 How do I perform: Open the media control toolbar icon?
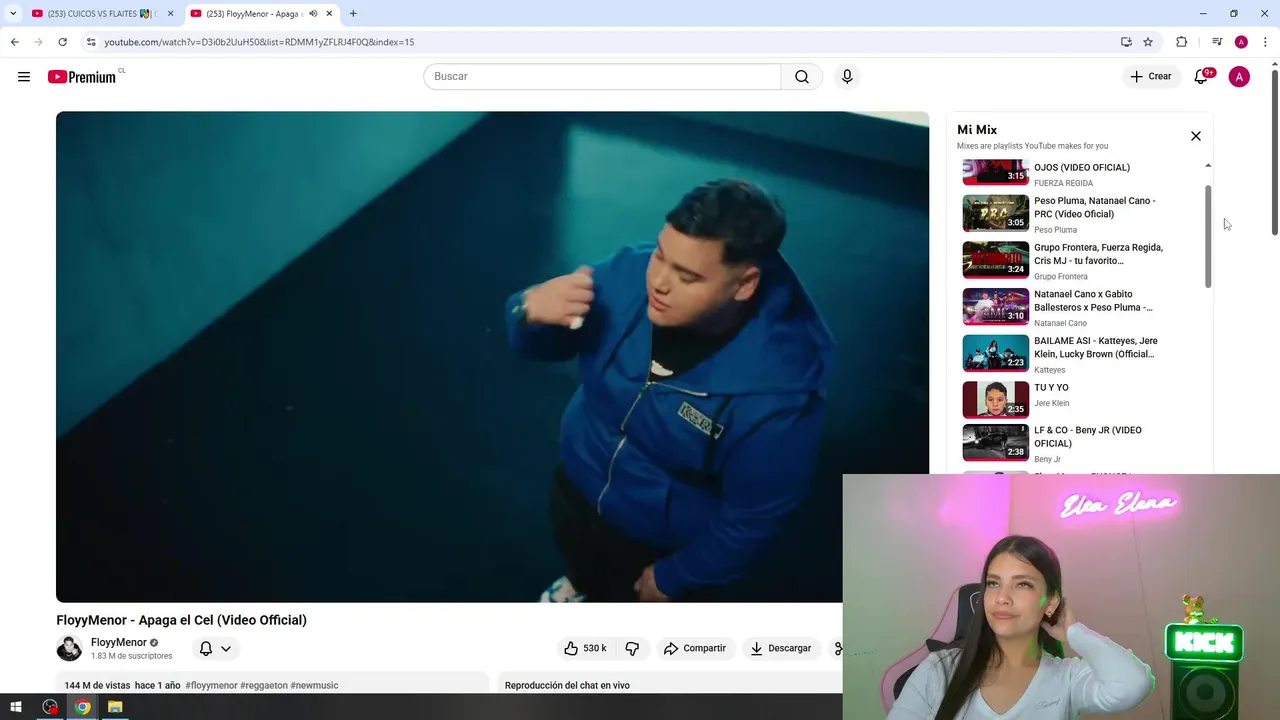coord(1217,42)
